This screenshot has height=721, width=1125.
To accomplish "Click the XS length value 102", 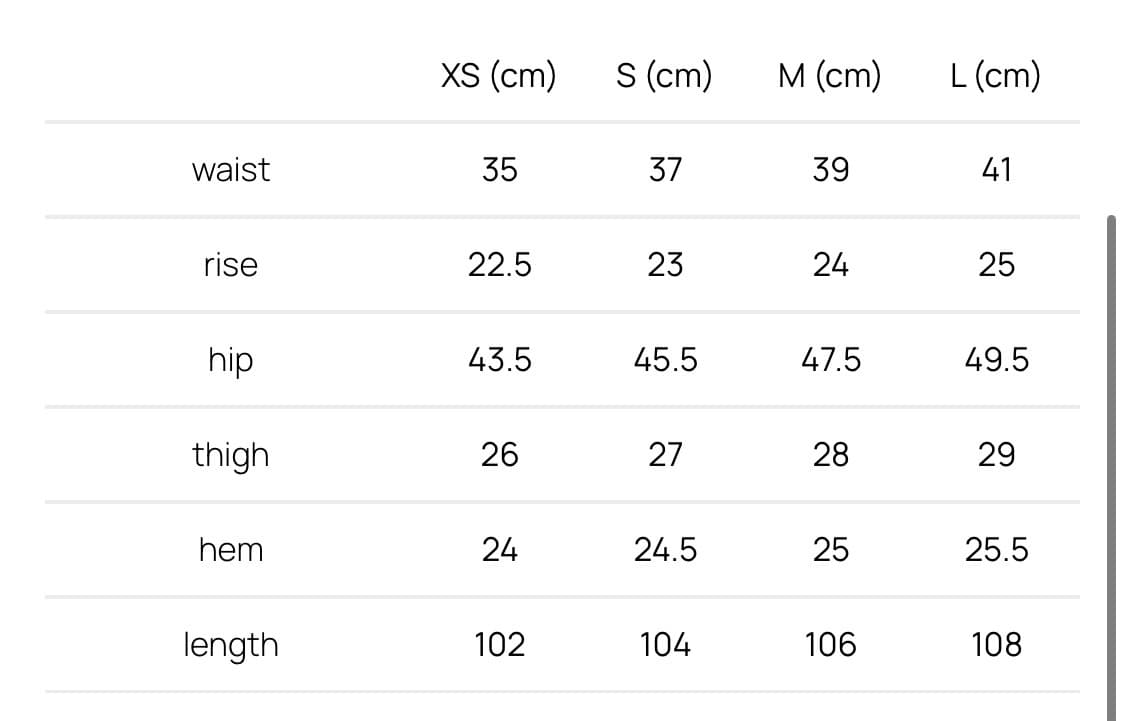I will pyautogui.click(x=499, y=645).
